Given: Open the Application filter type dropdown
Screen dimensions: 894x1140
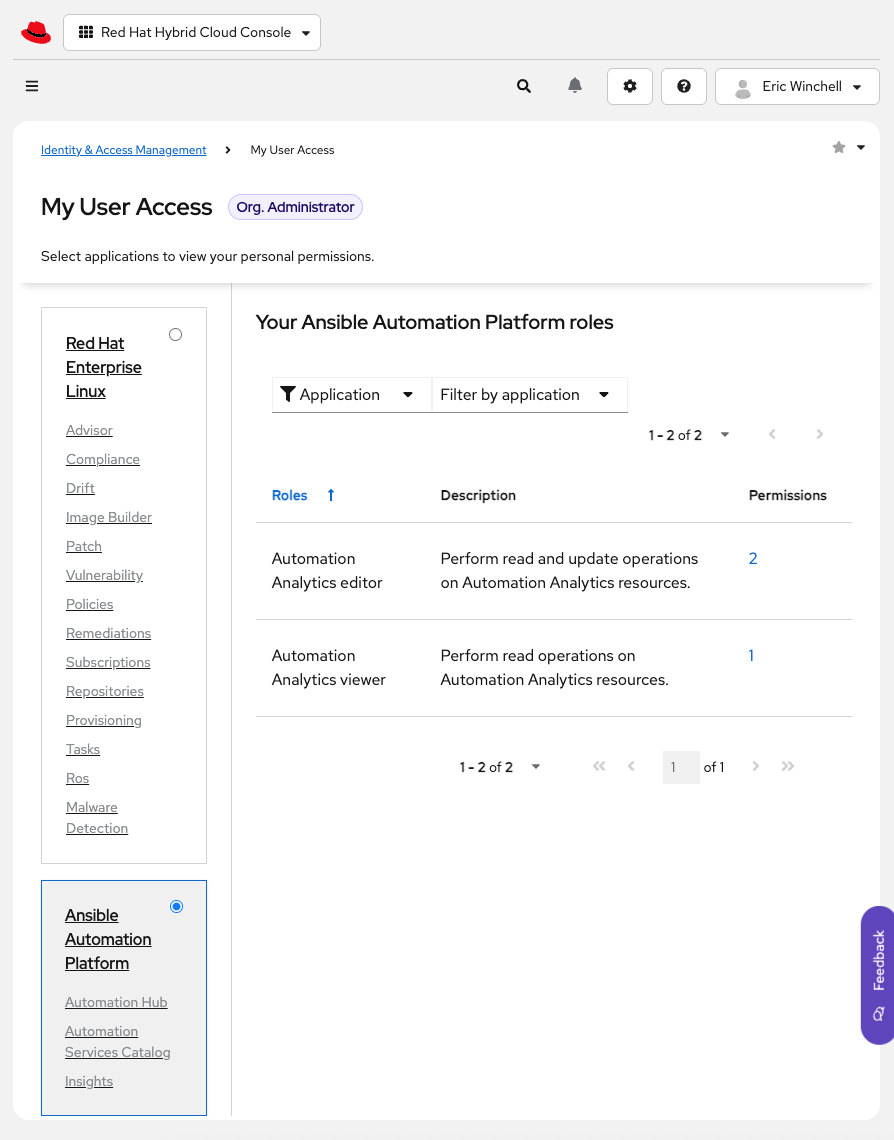Looking at the screenshot, I should tap(350, 395).
